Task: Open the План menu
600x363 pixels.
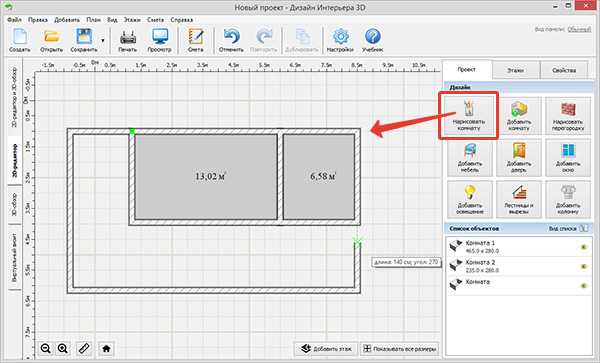Action: (93, 20)
